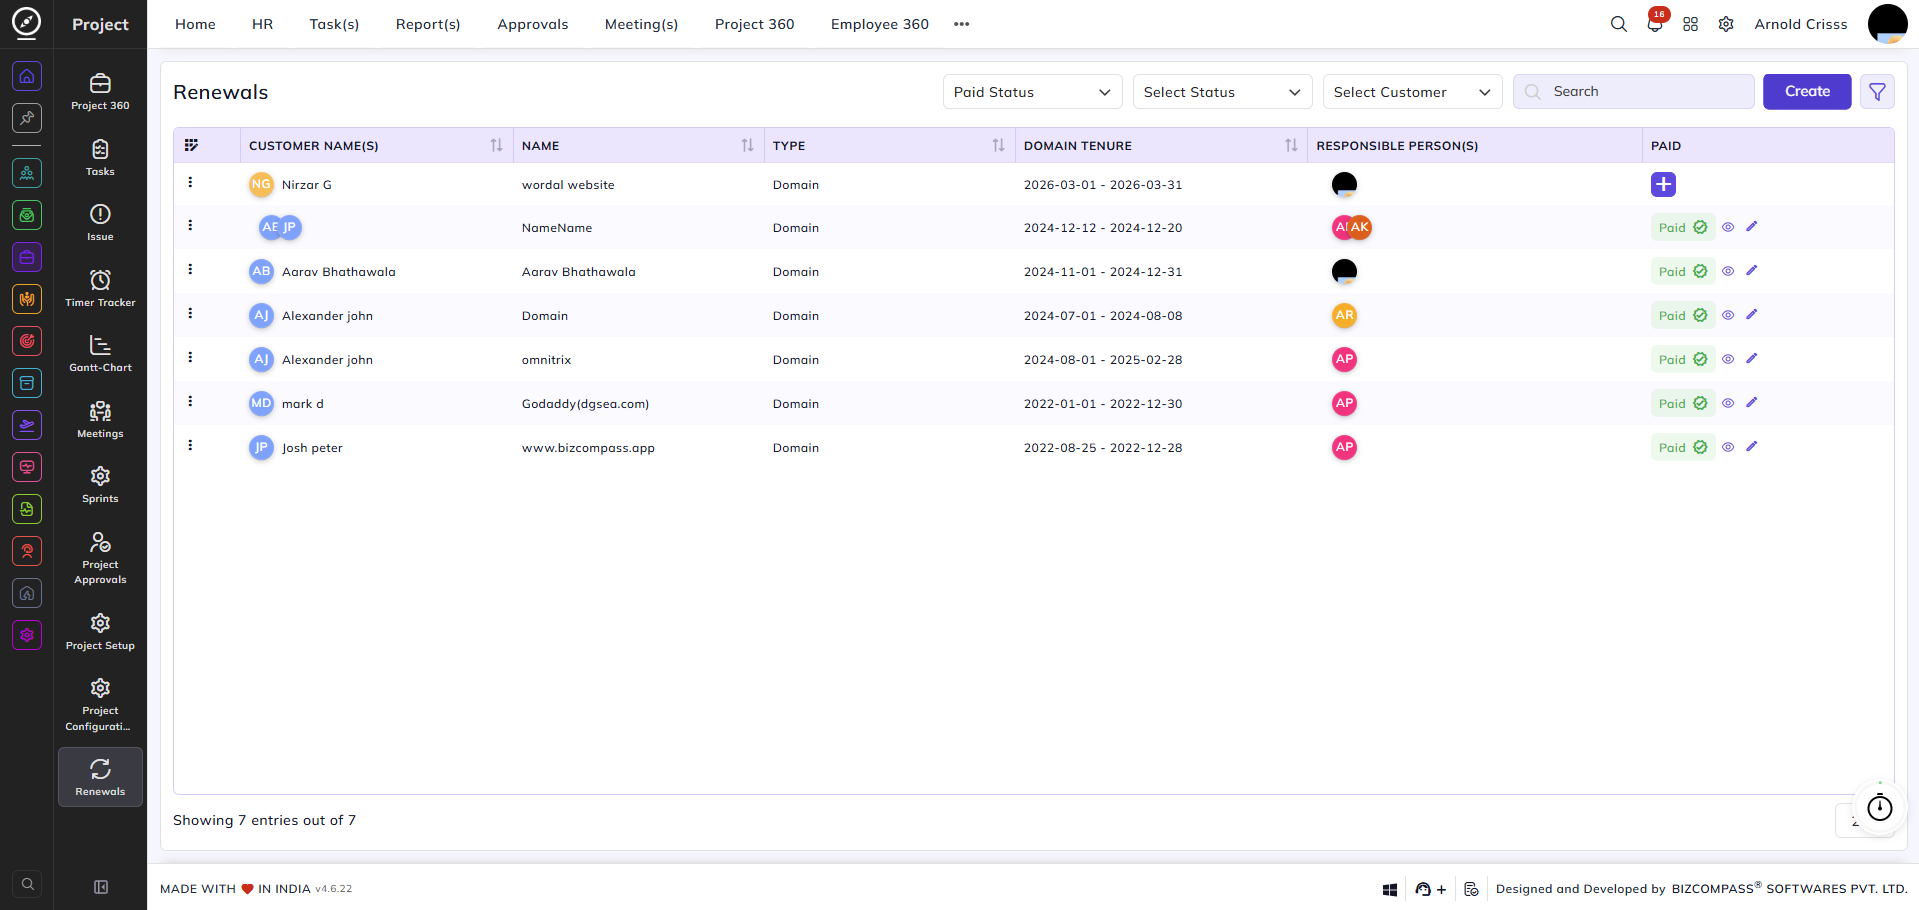Screen dimensions: 1919x910
Task: Open the Home menu
Action: tap(195, 24)
